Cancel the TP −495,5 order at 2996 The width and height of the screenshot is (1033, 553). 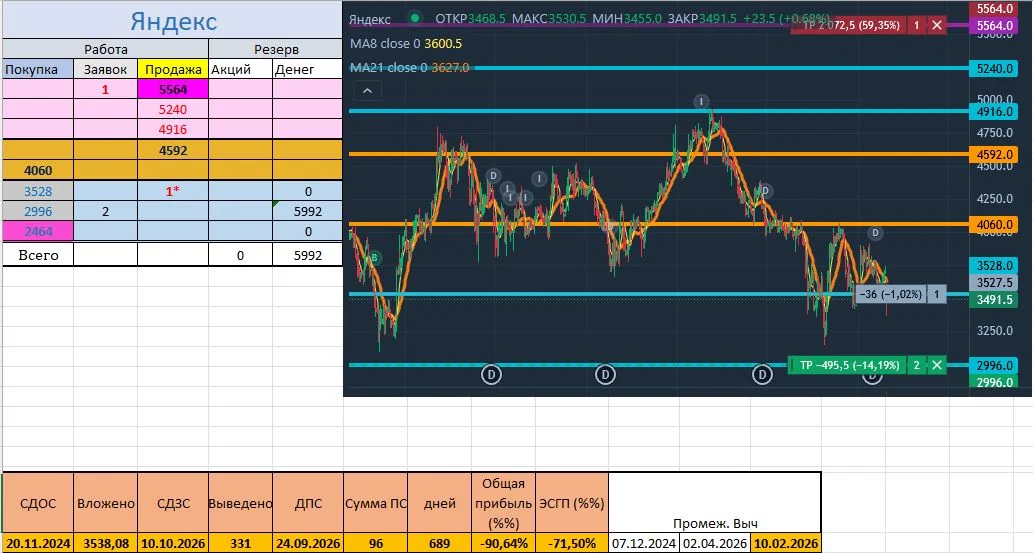(936, 364)
